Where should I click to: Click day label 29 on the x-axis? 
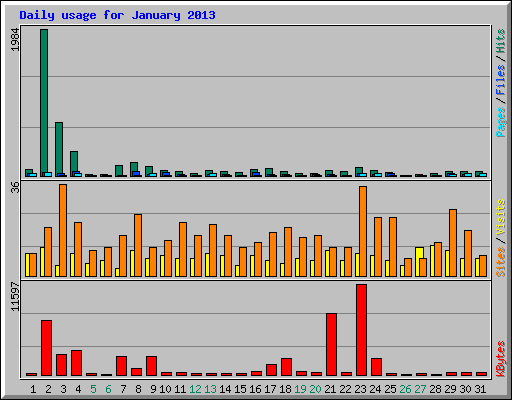[450, 389]
